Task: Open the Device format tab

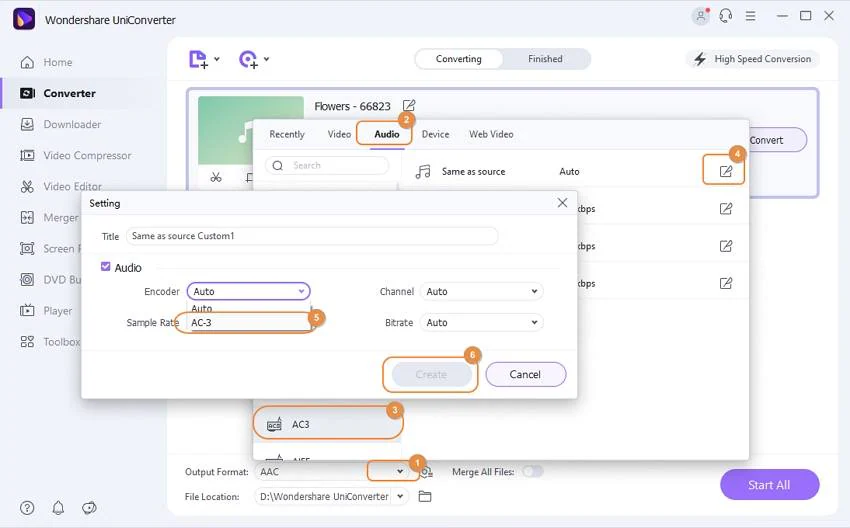Action: tap(435, 134)
